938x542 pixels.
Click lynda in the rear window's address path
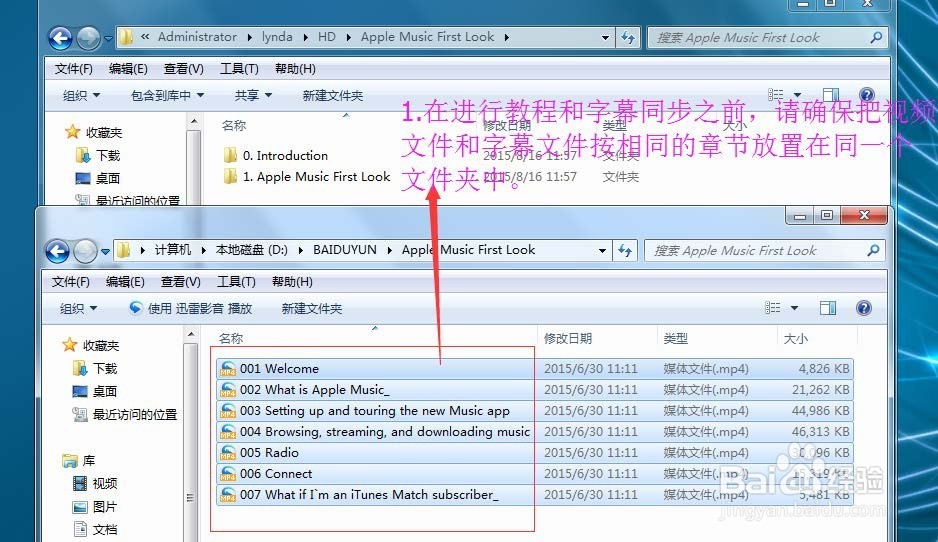(x=277, y=37)
